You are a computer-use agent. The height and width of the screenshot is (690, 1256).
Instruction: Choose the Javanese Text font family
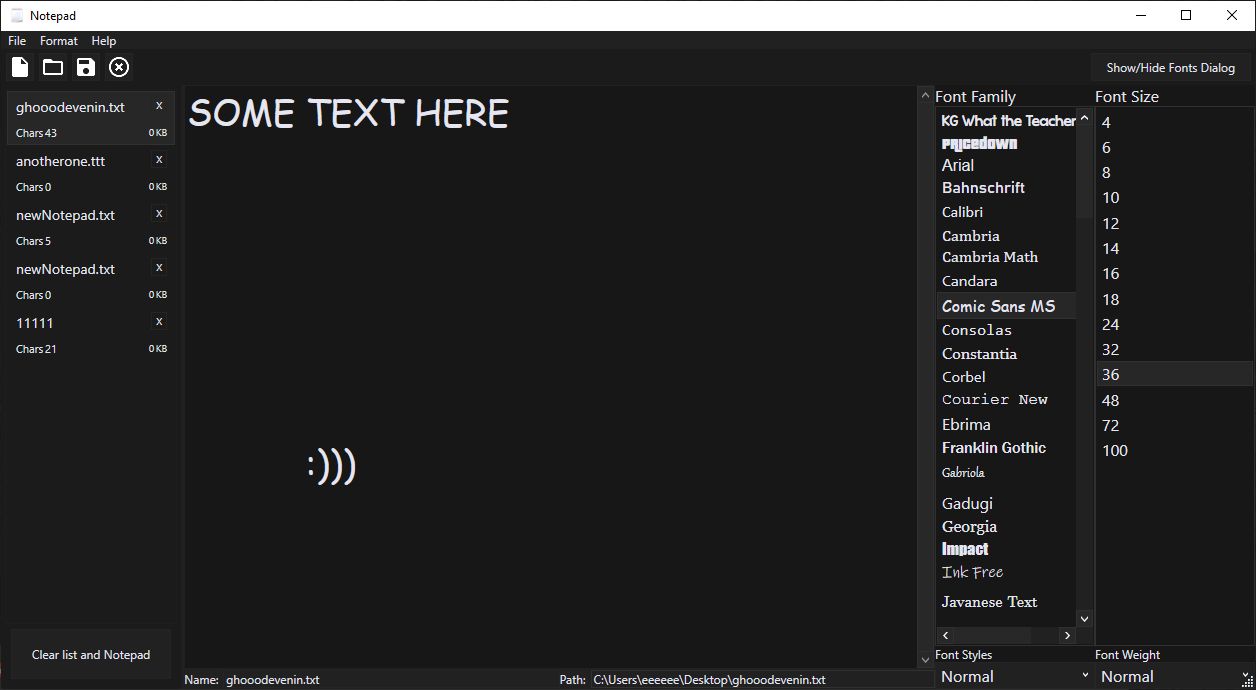tap(1006, 602)
